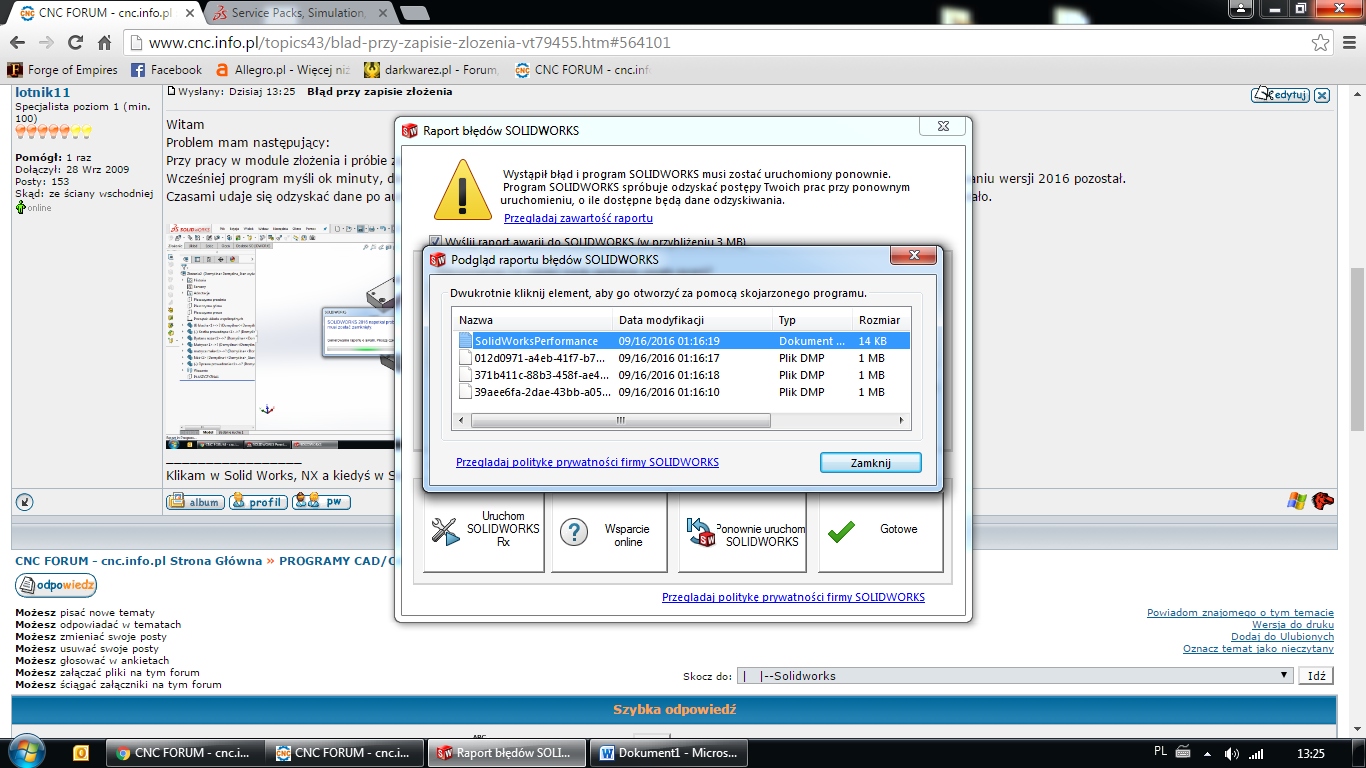Click Chrome forward navigation arrow

46,43
